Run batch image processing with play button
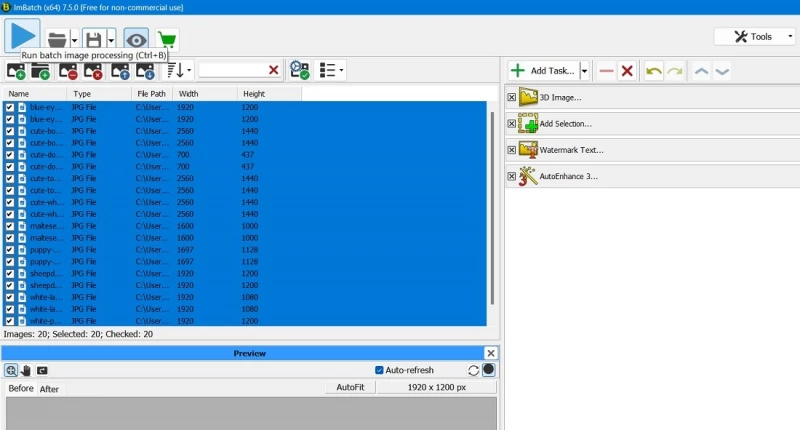This screenshot has width=800, height=430. click(22, 36)
